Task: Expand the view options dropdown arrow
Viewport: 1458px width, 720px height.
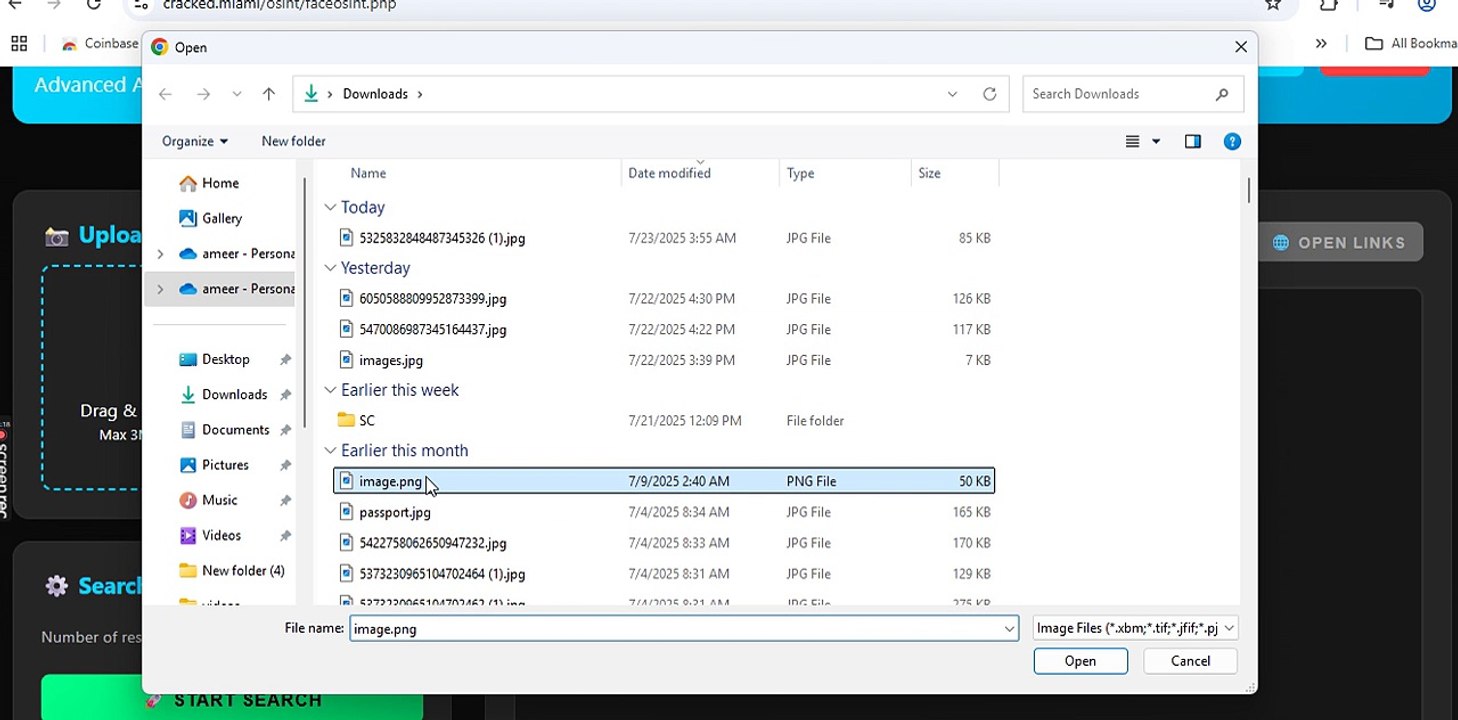Action: point(1156,142)
